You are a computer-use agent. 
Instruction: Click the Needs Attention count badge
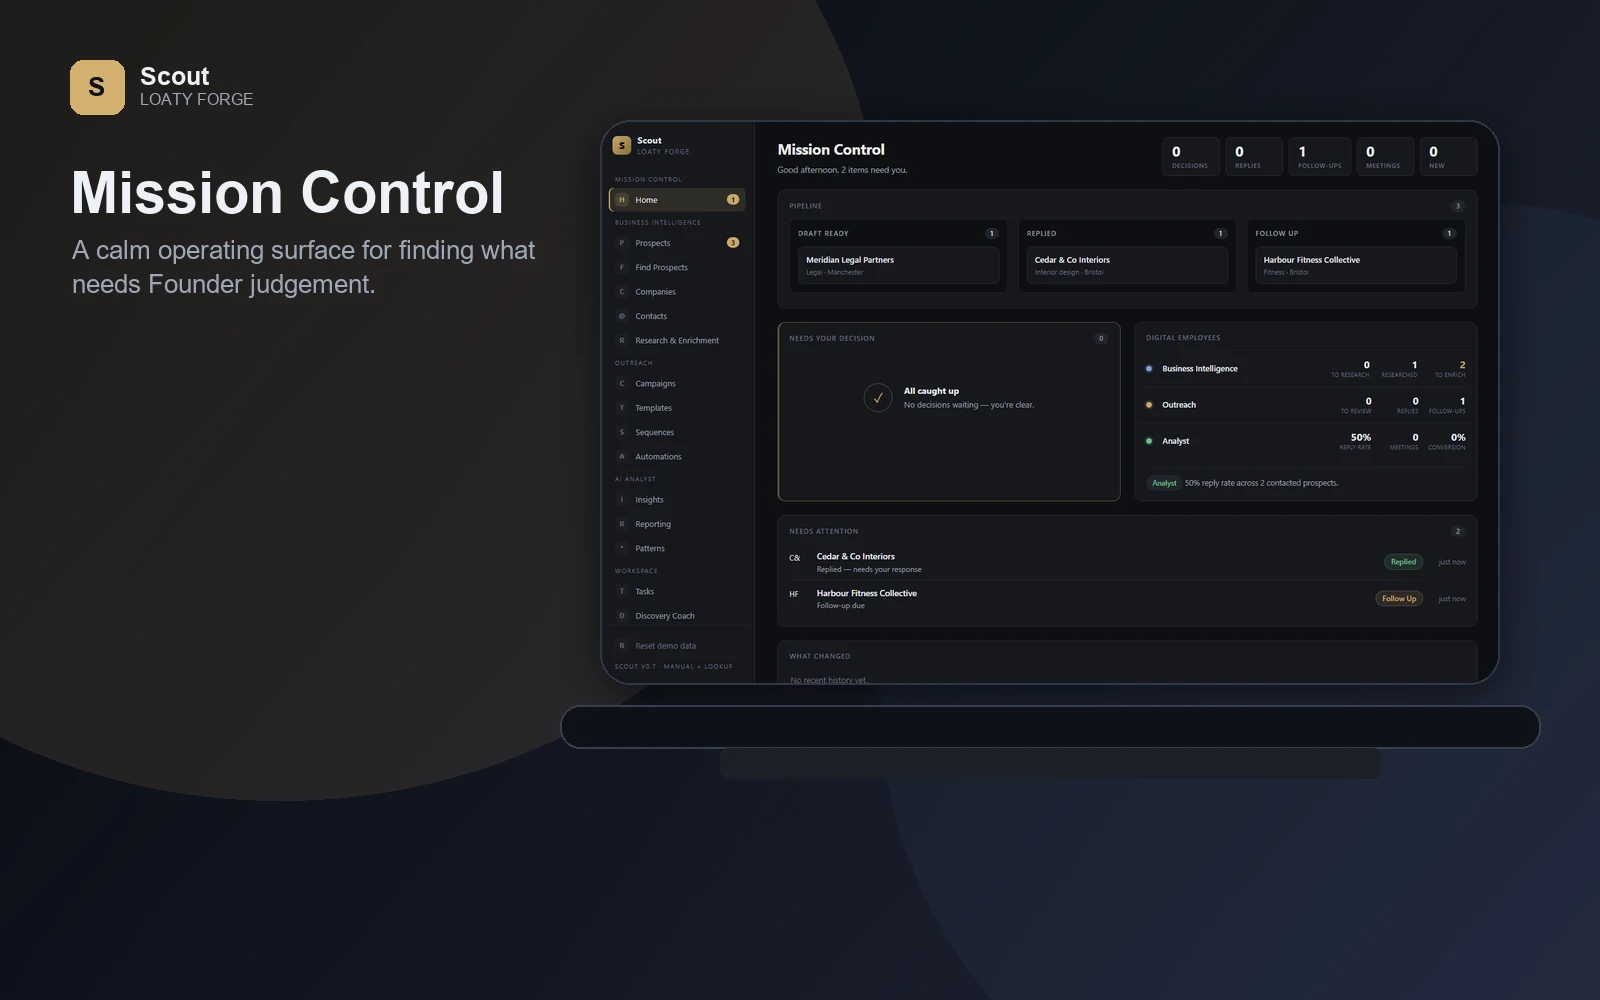[1458, 531]
